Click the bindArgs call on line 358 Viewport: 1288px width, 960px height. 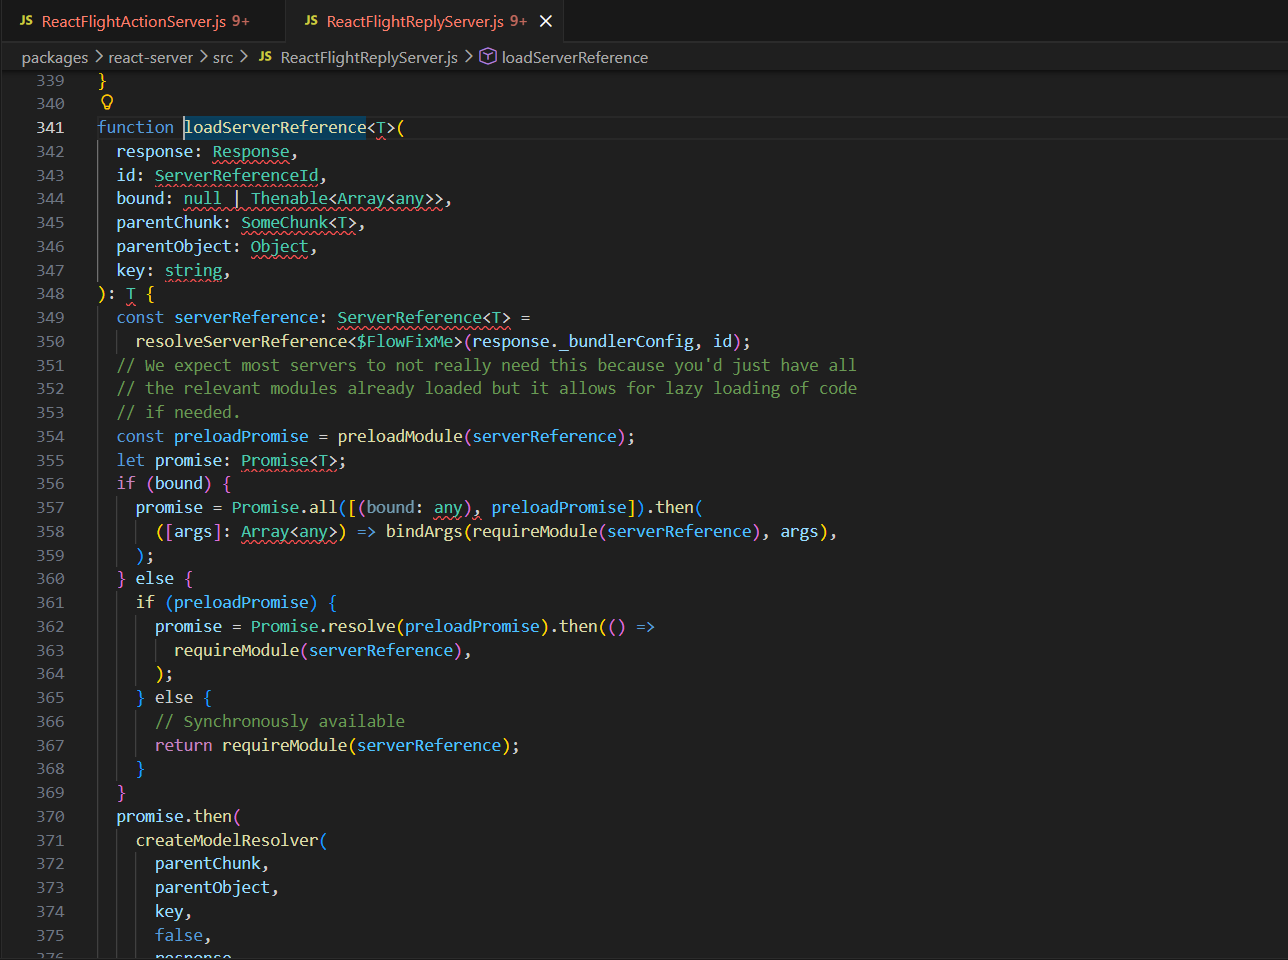point(424,532)
